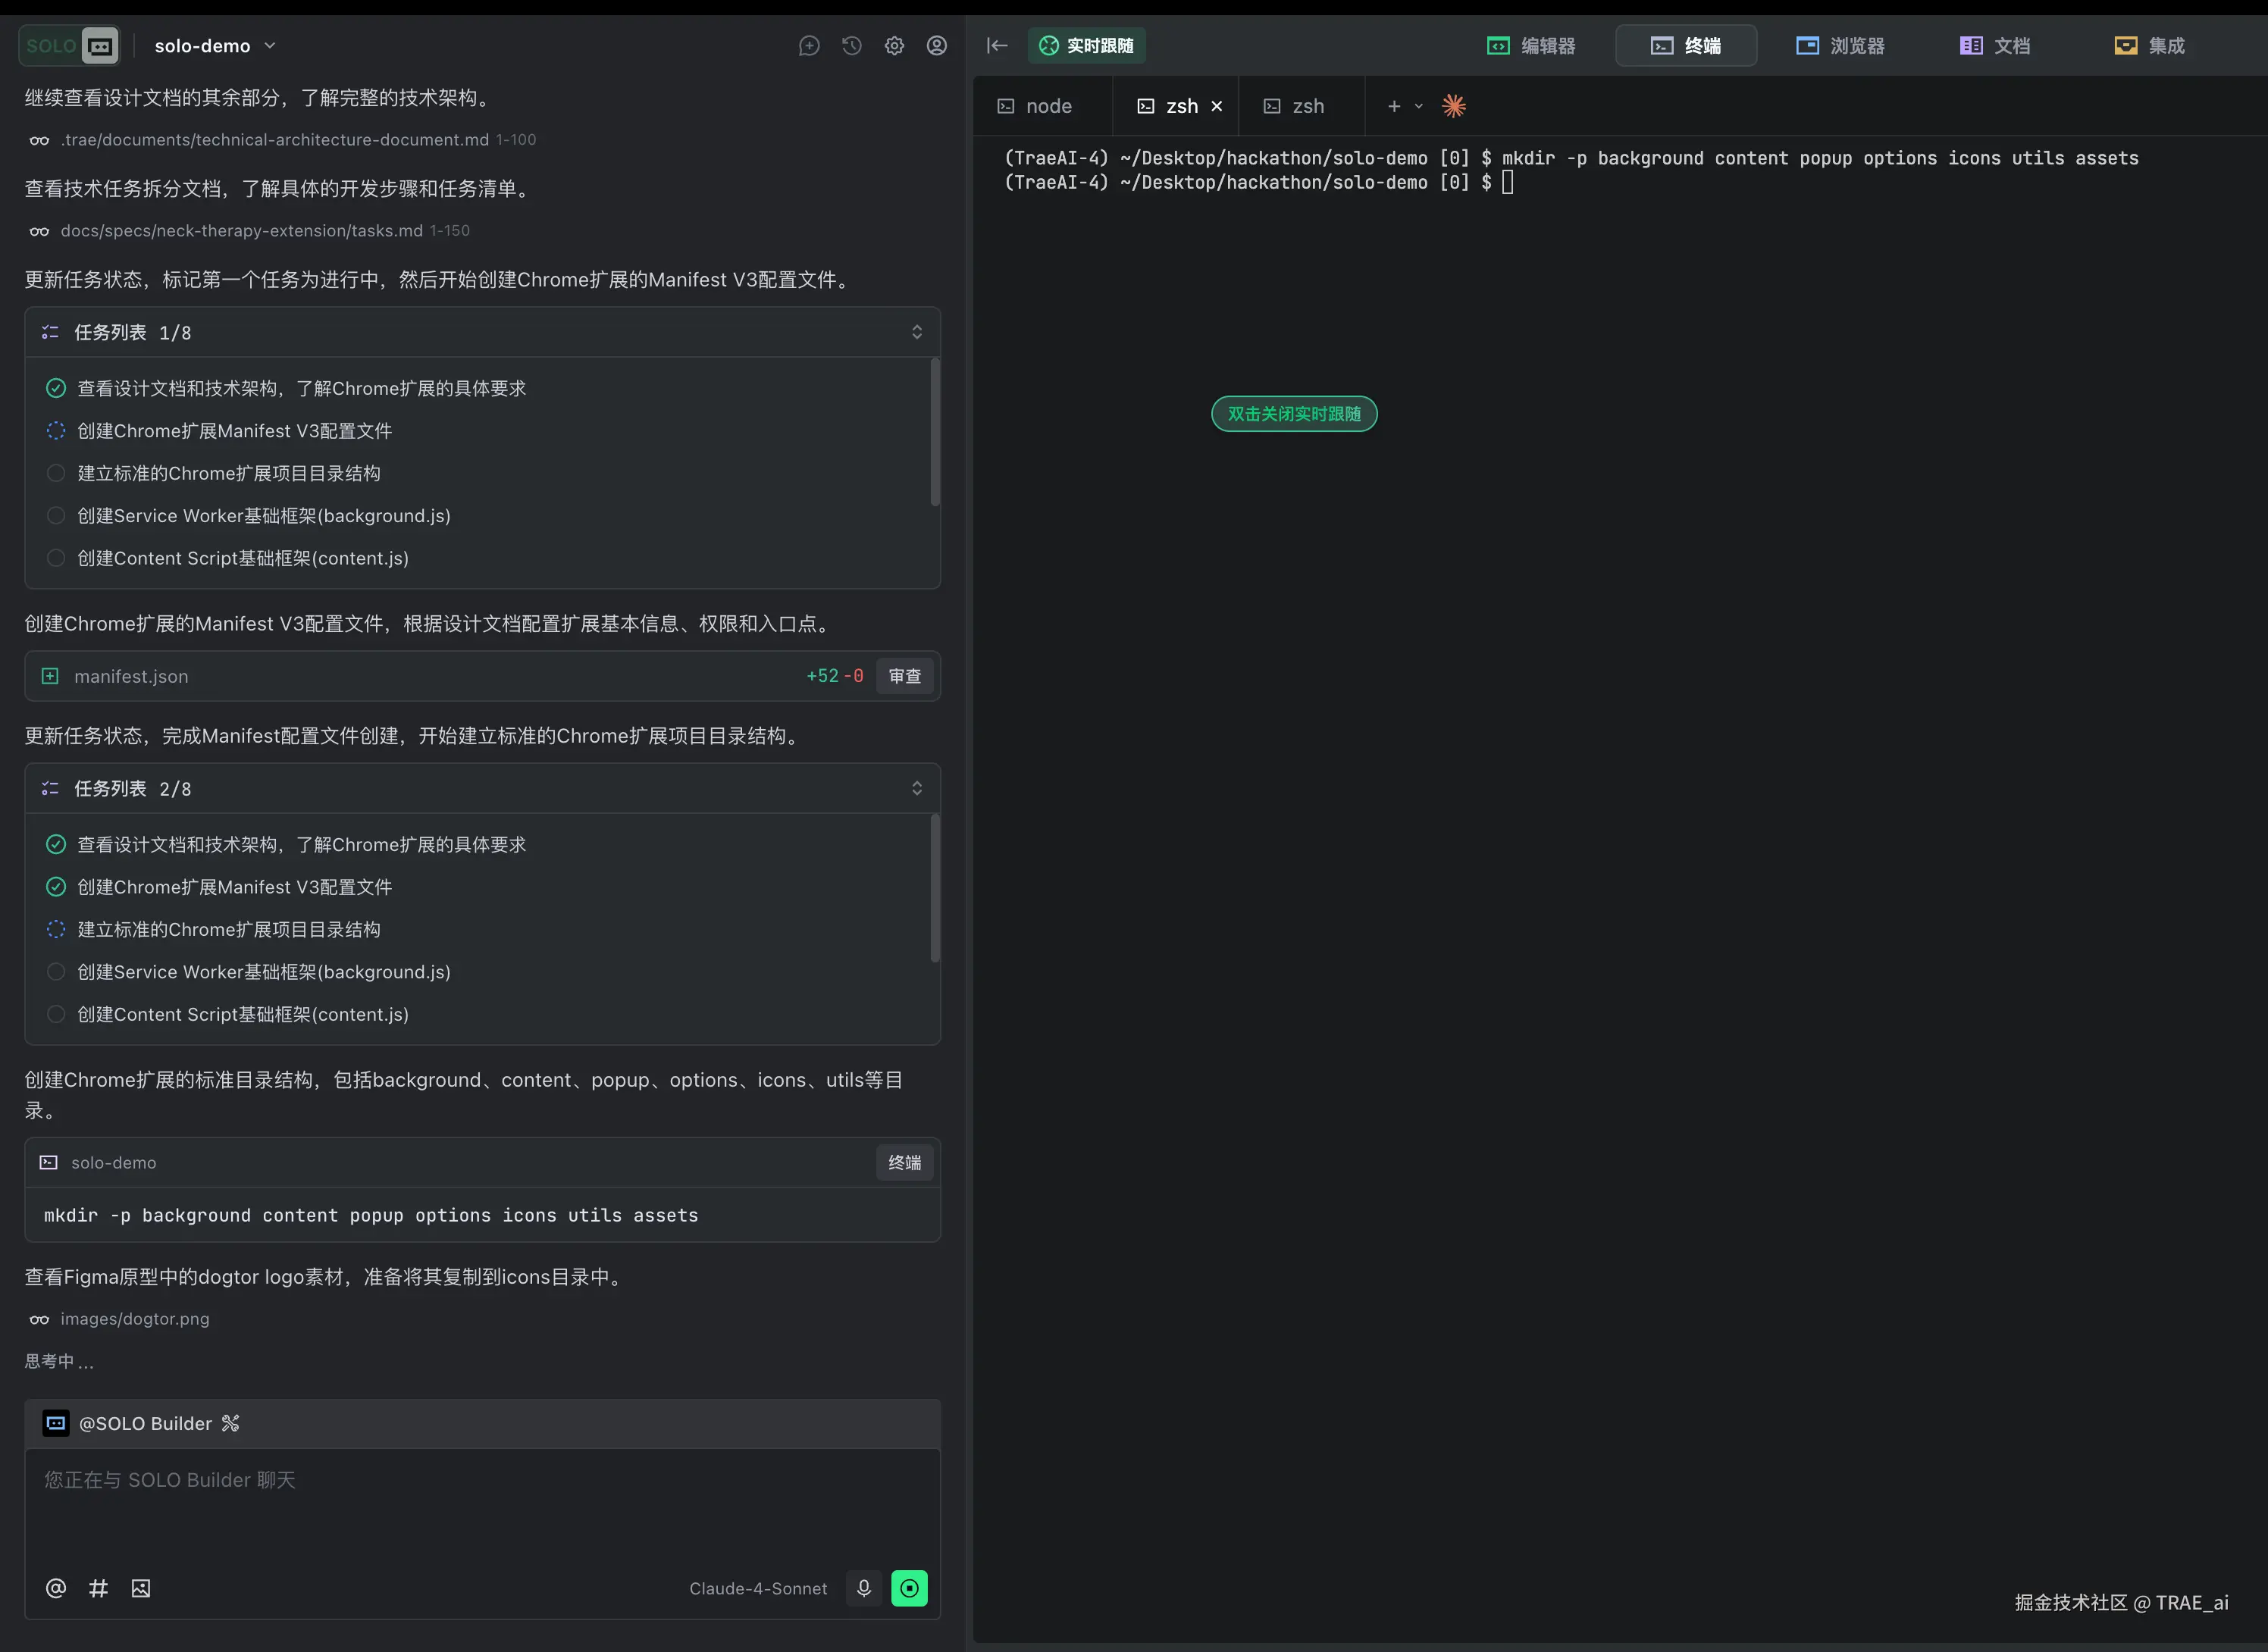Open settings gear icon in chat header
The image size is (2268, 1652).
pyautogui.click(x=894, y=46)
